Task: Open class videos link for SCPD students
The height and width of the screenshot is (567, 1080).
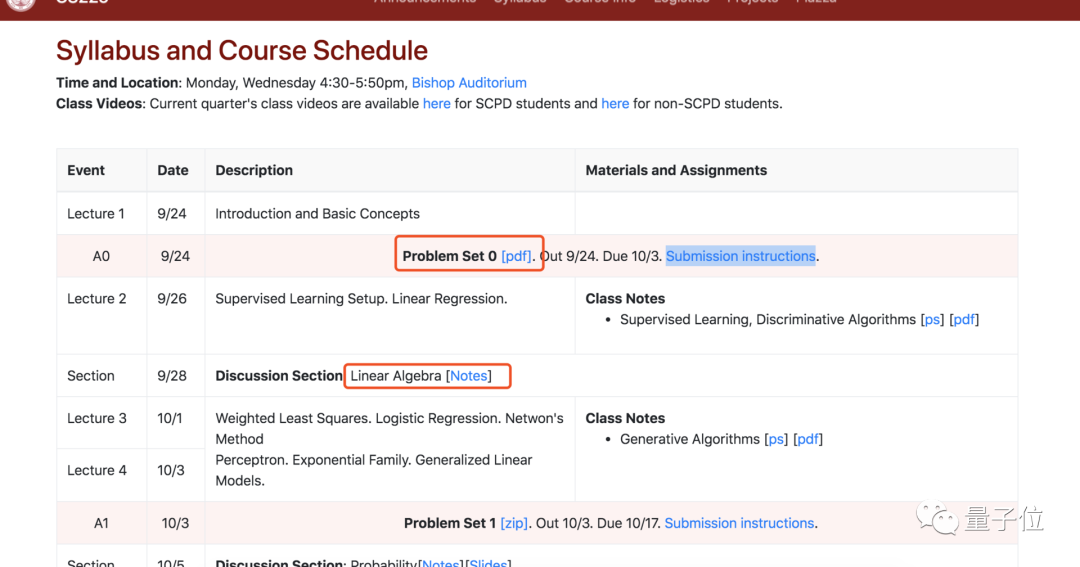Action: click(436, 104)
